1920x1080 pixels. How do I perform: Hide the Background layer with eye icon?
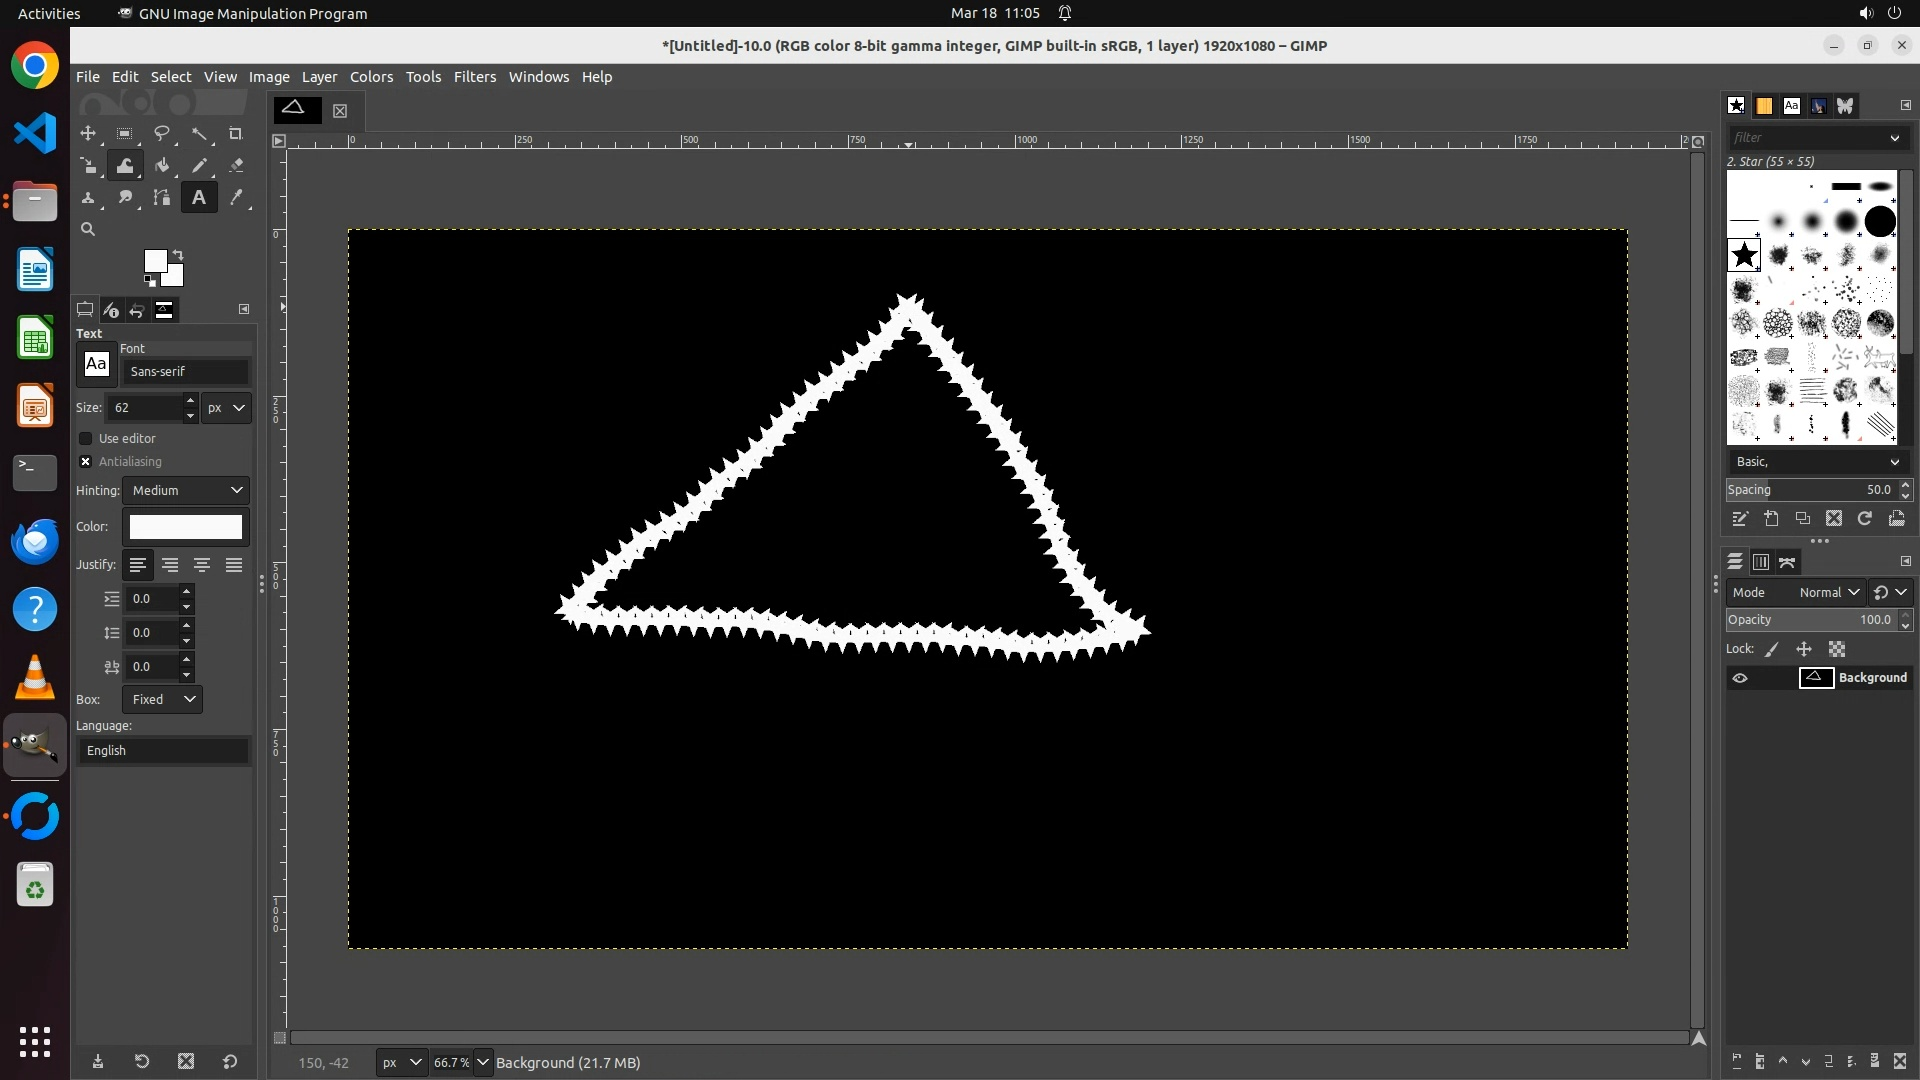(x=1740, y=678)
